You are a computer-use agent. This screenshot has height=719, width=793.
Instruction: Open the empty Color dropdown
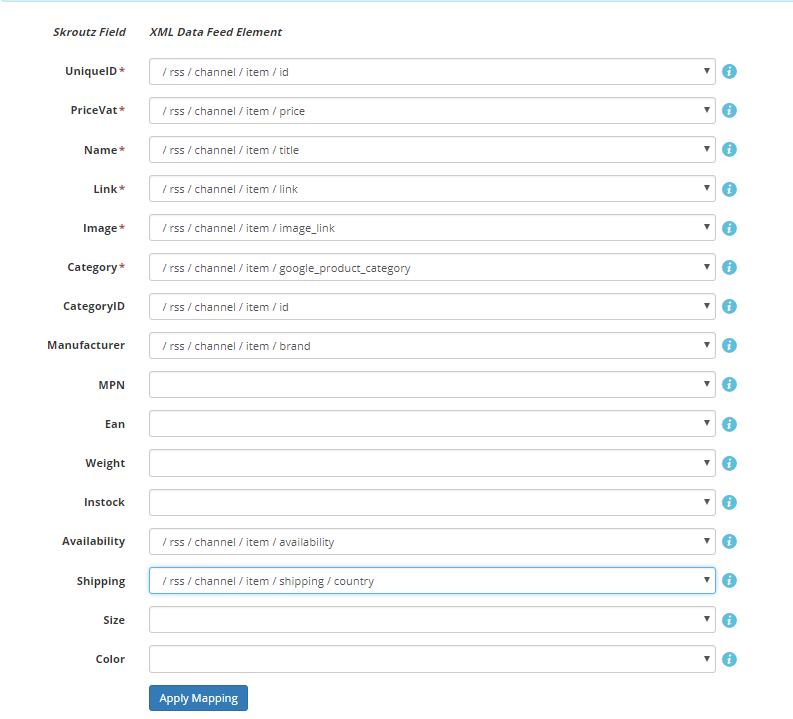pos(432,659)
